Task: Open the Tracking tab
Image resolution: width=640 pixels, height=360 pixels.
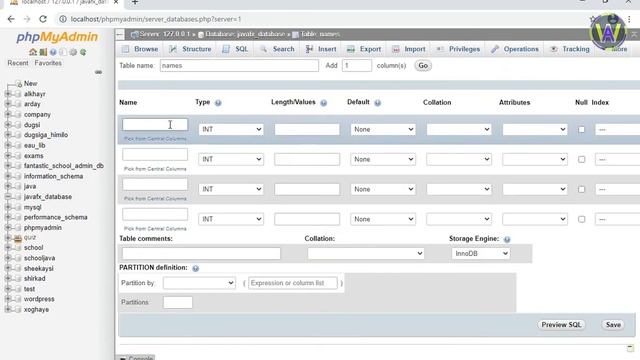Action: pos(570,49)
